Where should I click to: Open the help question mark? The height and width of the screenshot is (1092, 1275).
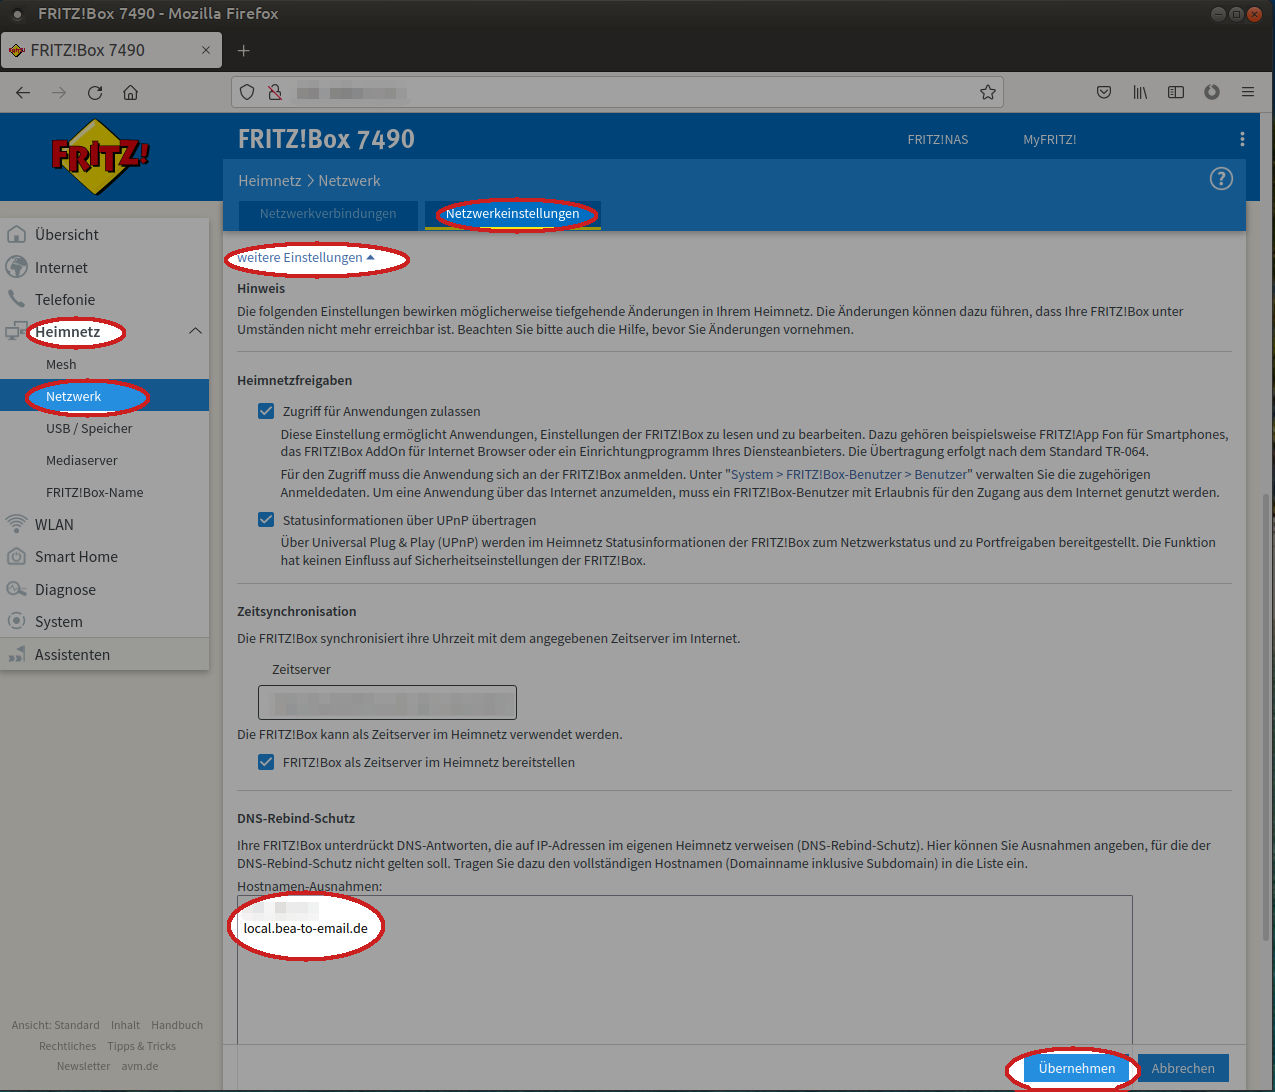pyautogui.click(x=1221, y=179)
